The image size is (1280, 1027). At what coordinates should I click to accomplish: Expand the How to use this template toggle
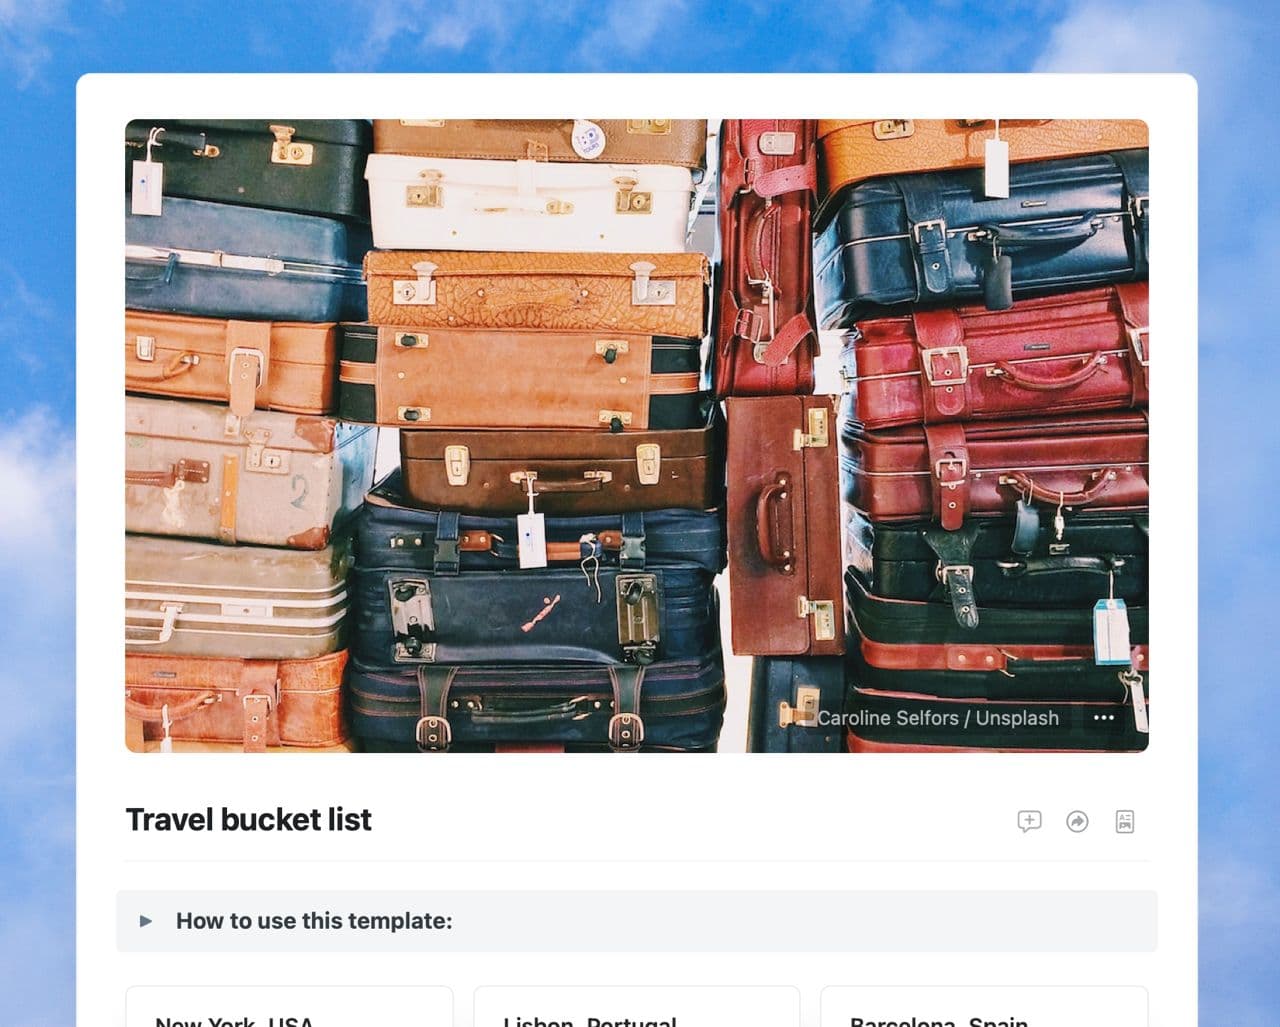pyautogui.click(x=146, y=921)
